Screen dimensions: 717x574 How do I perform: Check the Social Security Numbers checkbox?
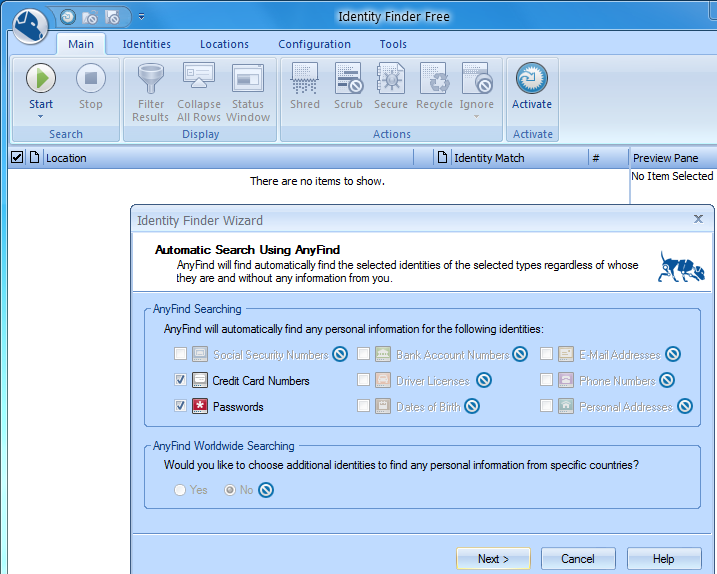(180, 354)
